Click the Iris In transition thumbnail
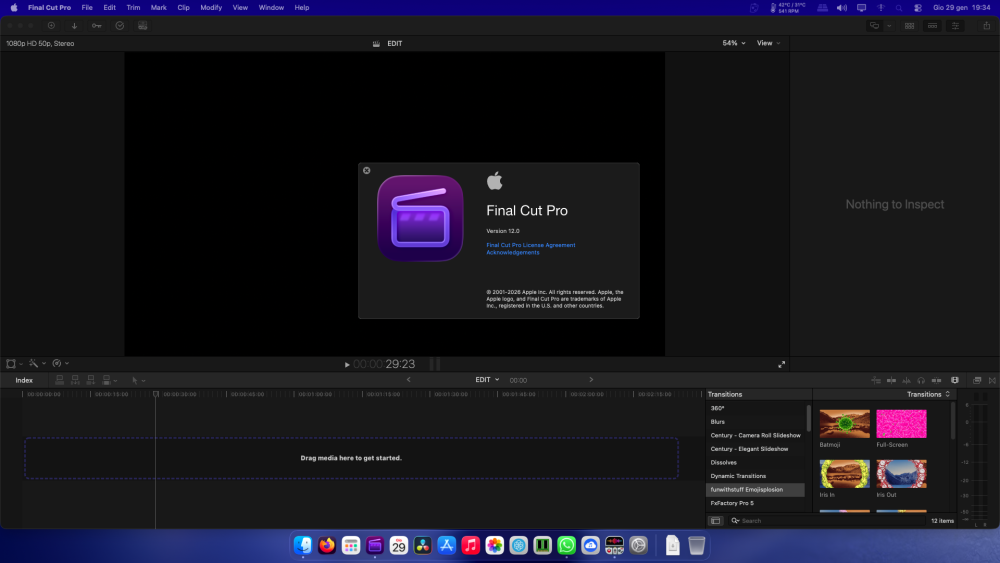This screenshot has width=1000, height=563. coord(844,474)
